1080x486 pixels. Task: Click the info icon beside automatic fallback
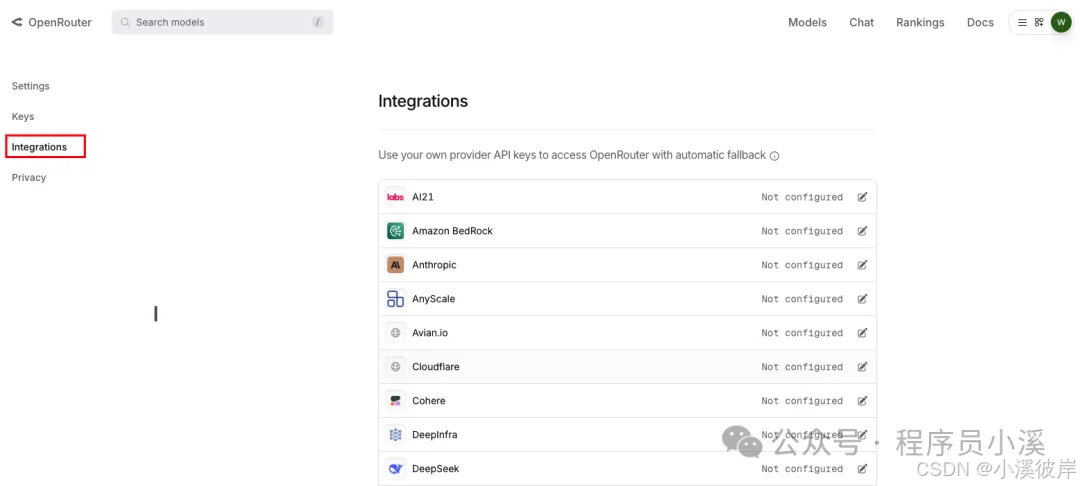(x=774, y=156)
